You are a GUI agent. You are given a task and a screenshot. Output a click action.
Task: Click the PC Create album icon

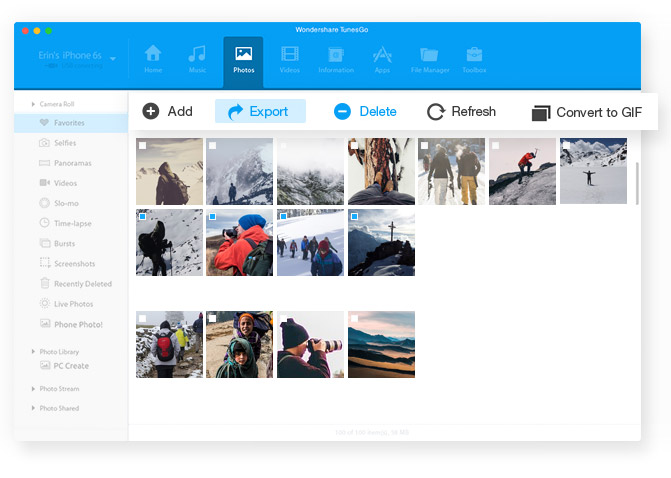(x=45, y=365)
